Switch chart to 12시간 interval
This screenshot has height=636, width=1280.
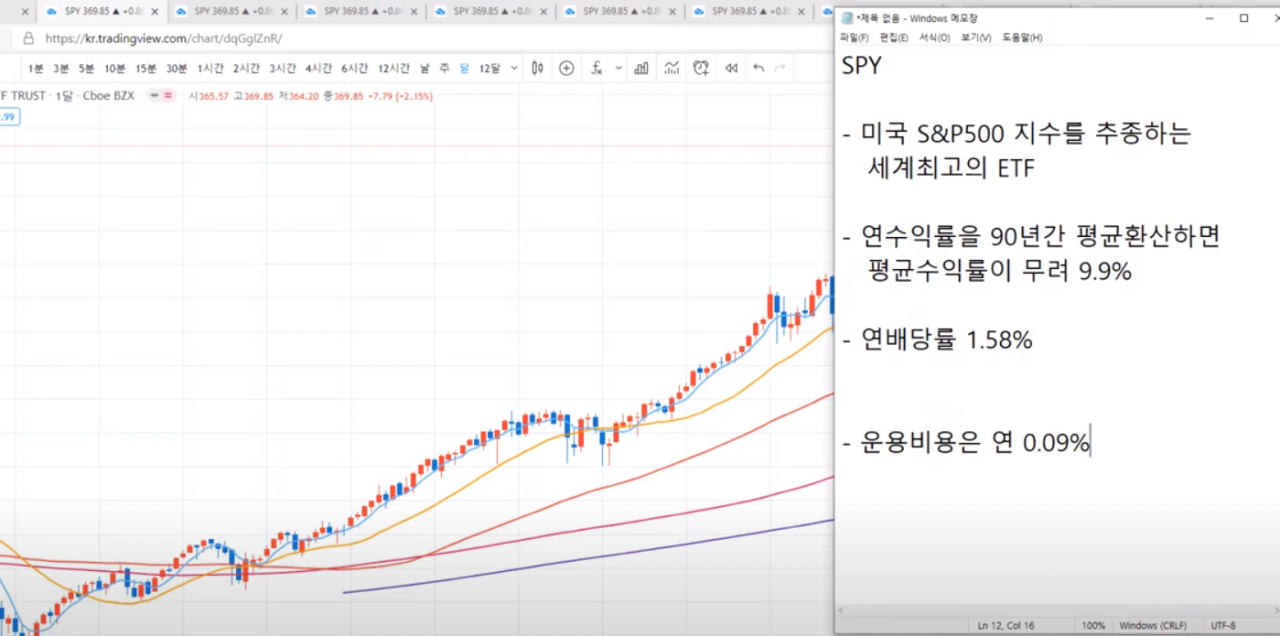(x=394, y=68)
